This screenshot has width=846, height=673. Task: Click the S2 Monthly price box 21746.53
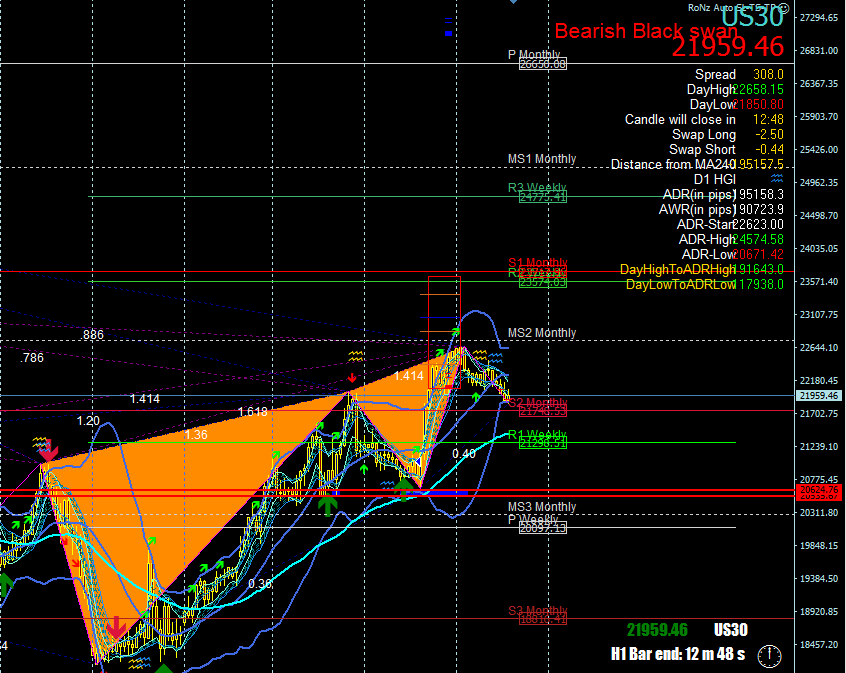click(x=543, y=412)
